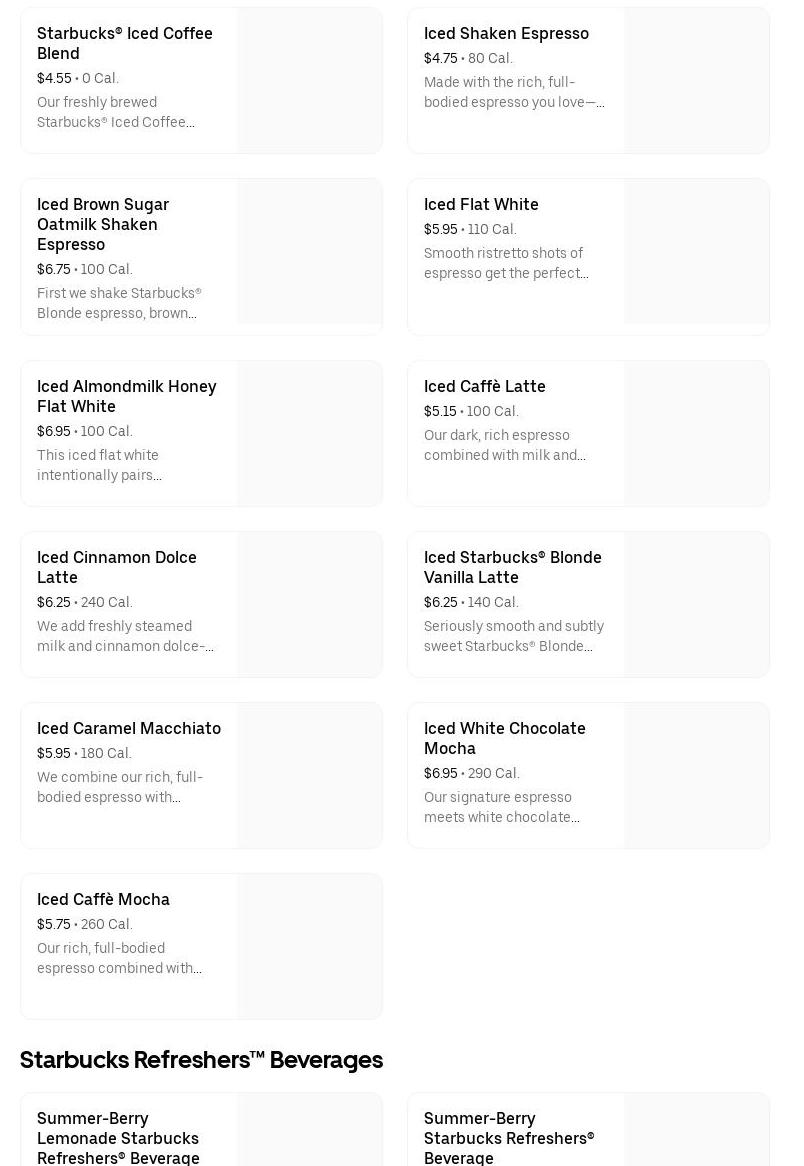Screen dimensions: 804x1166
Task: Choose the Iced Caffè Mocha title
Action: (103, 899)
